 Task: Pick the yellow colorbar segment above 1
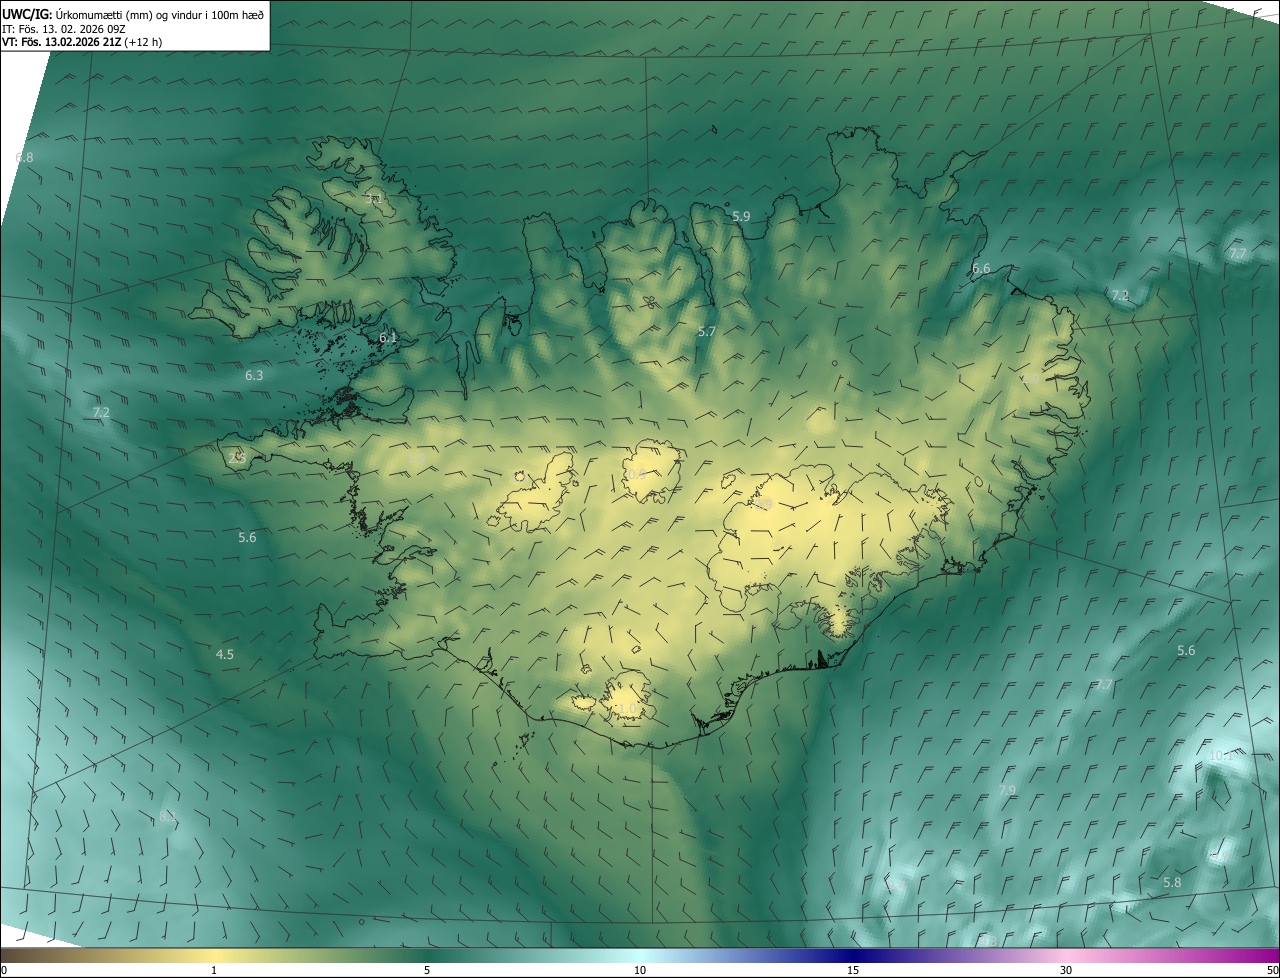click(x=214, y=955)
